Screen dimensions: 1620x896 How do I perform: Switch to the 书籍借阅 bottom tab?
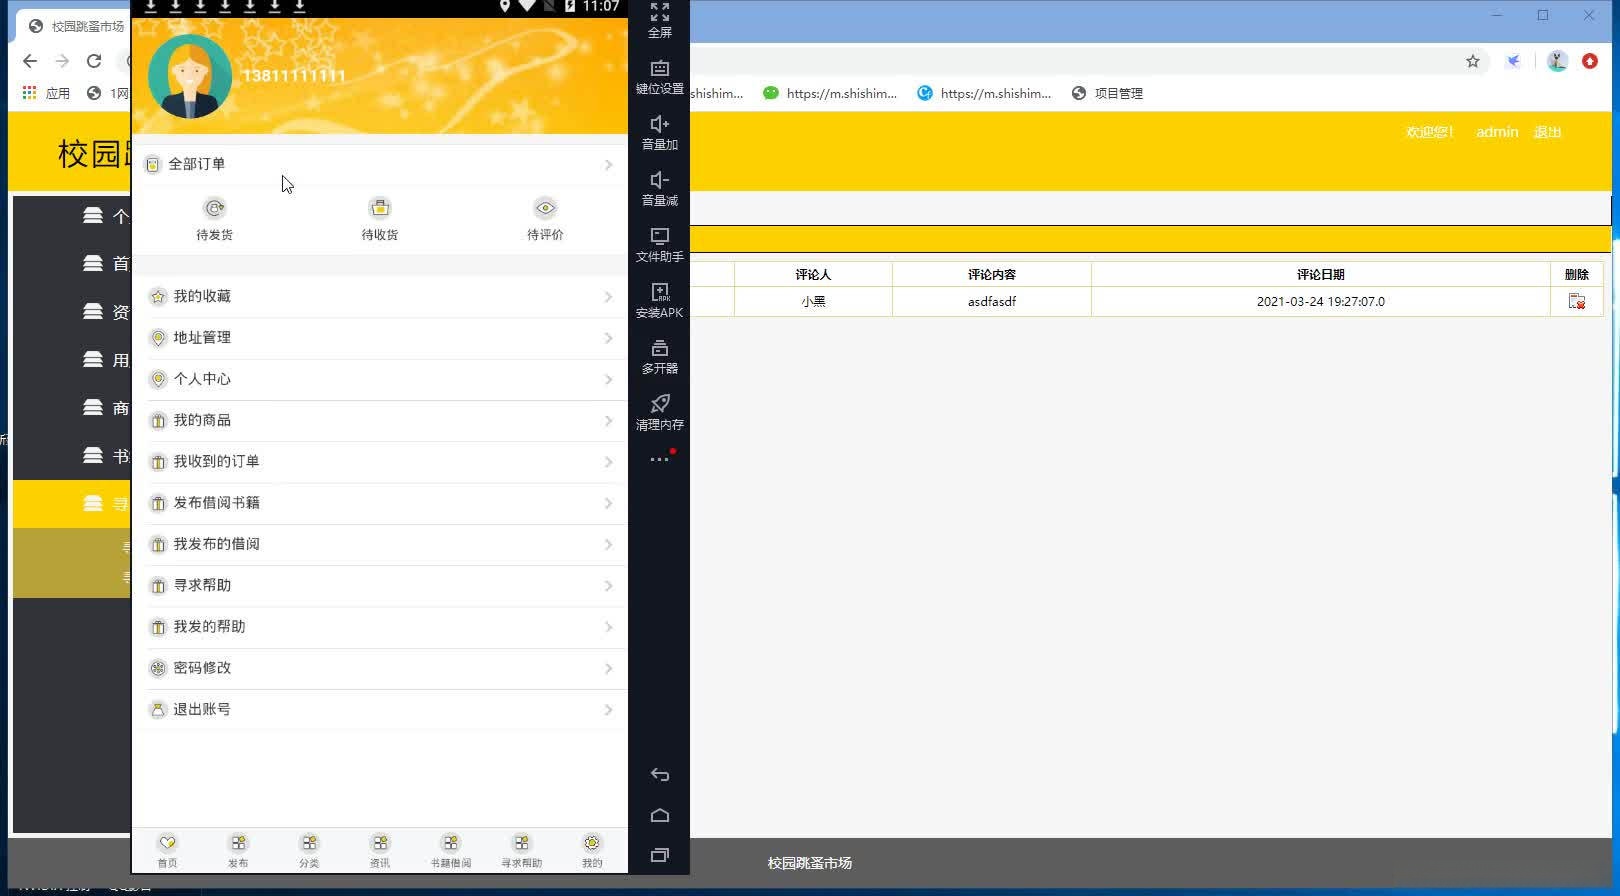click(x=451, y=851)
